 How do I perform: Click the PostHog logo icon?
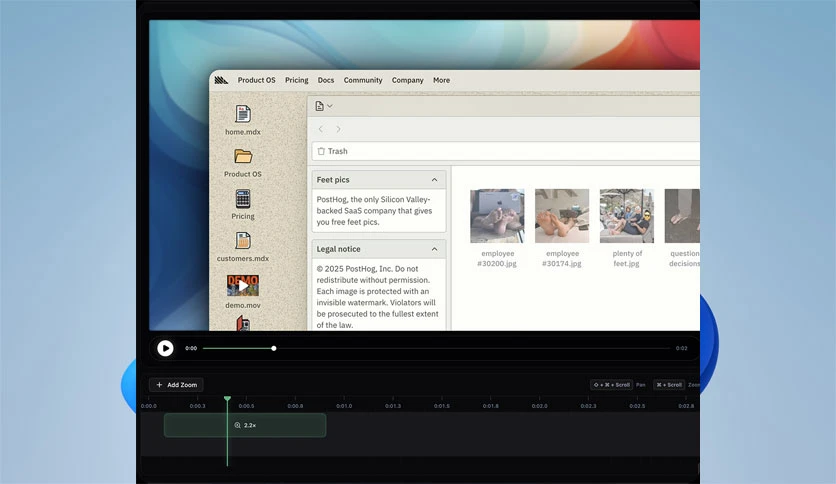click(221, 80)
